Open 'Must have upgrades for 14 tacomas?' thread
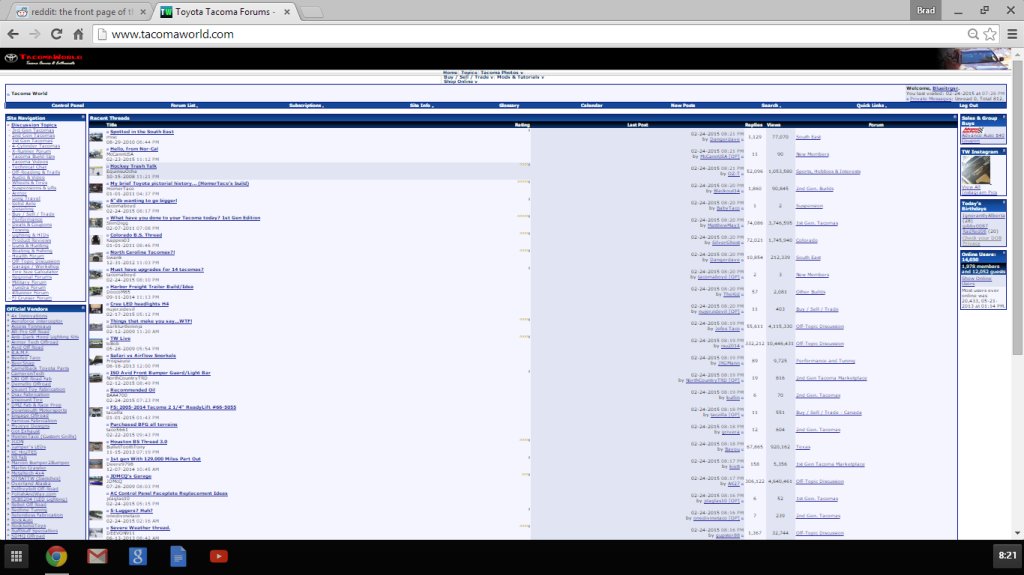 pos(157,269)
